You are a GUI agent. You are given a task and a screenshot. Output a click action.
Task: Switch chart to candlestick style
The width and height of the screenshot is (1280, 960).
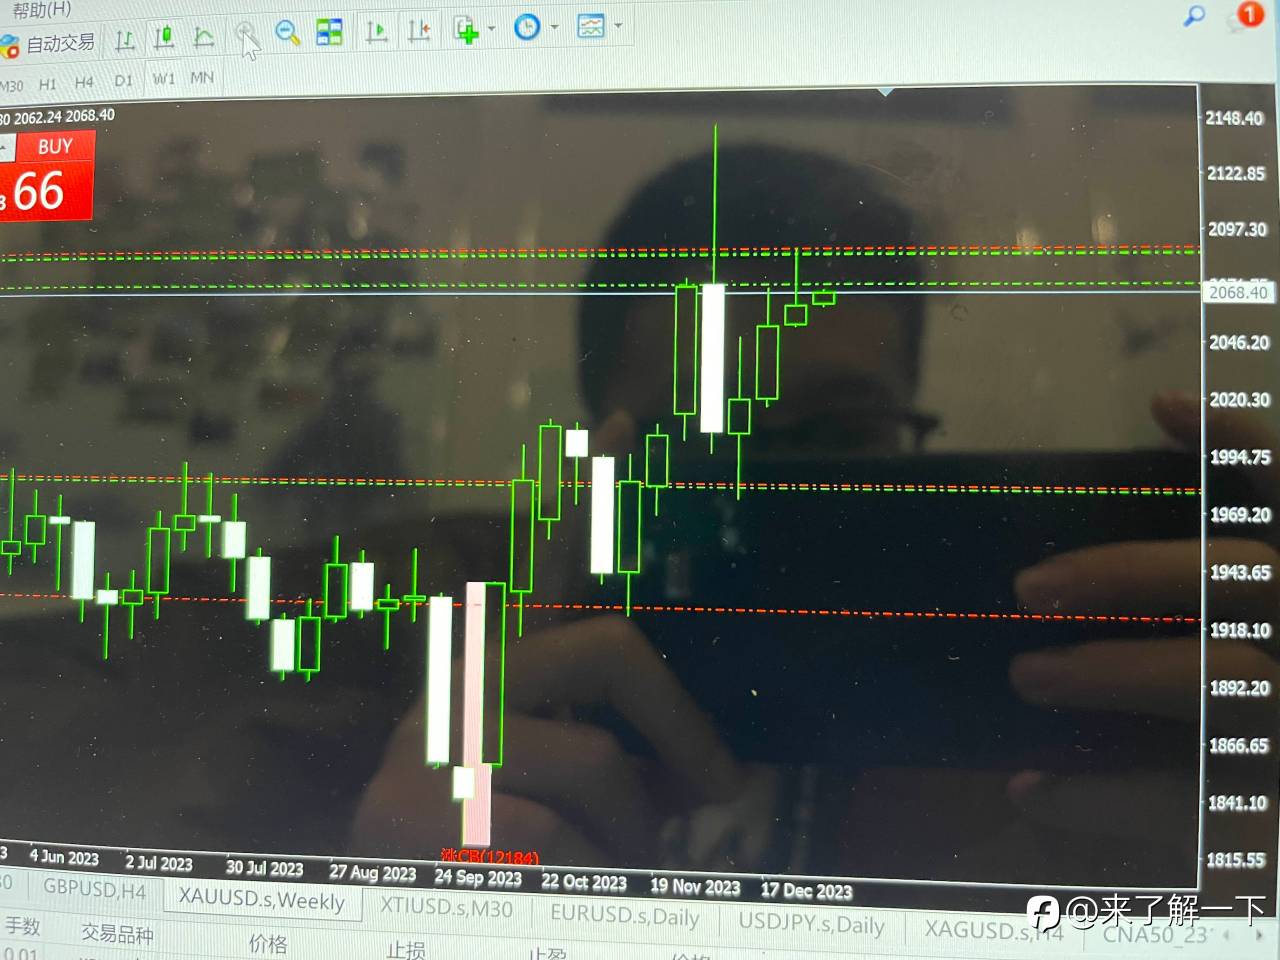165,38
